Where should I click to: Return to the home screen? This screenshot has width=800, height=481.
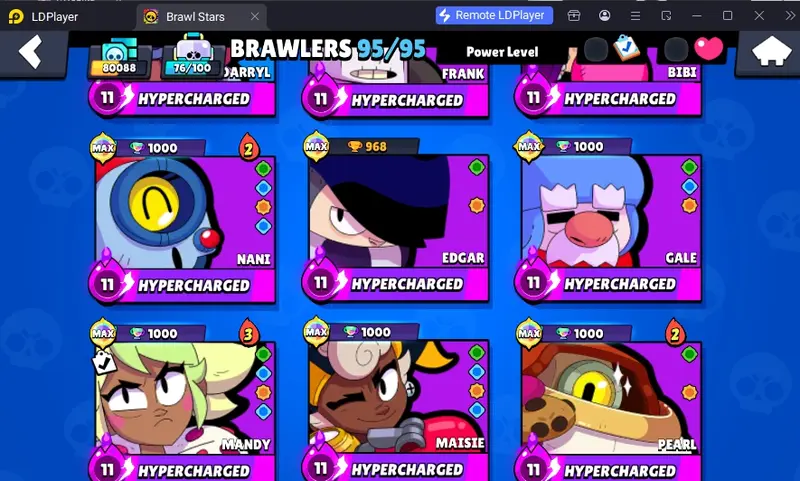(771, 51)
